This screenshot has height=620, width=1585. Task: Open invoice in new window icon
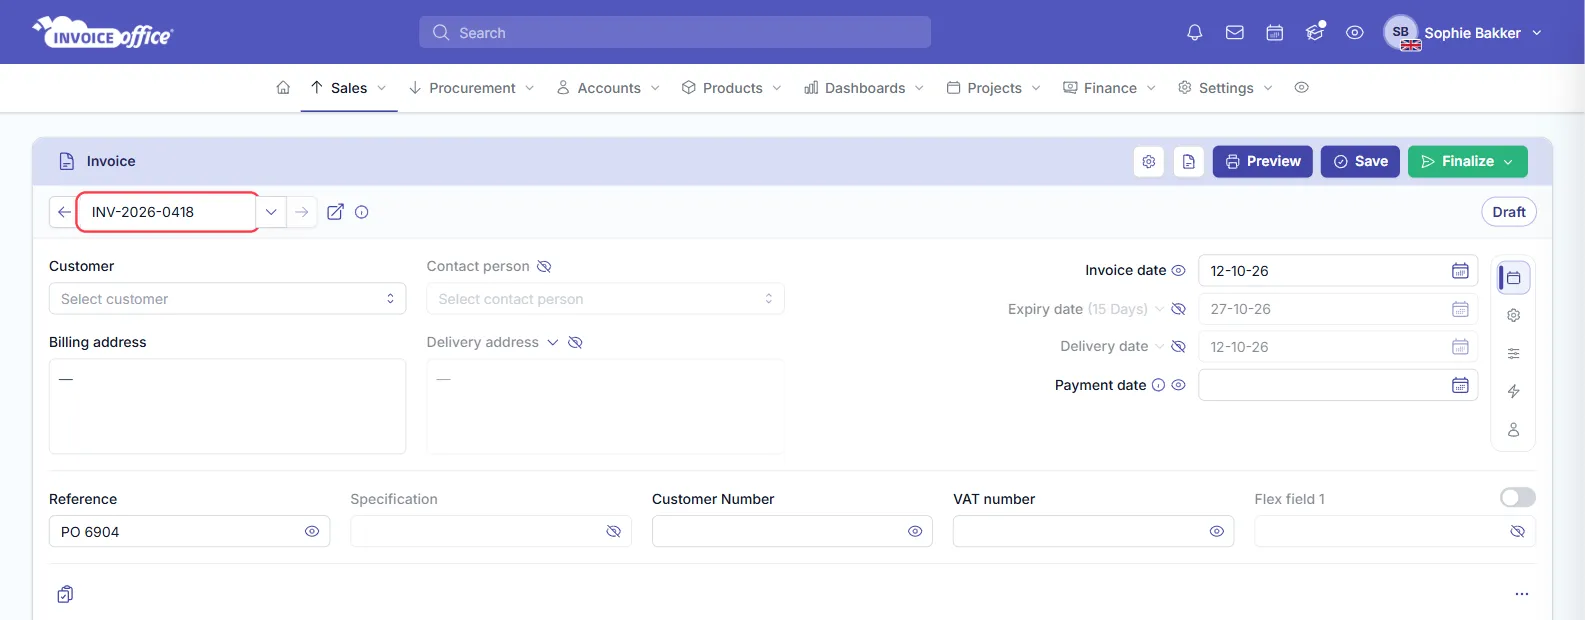coord(336,212)
